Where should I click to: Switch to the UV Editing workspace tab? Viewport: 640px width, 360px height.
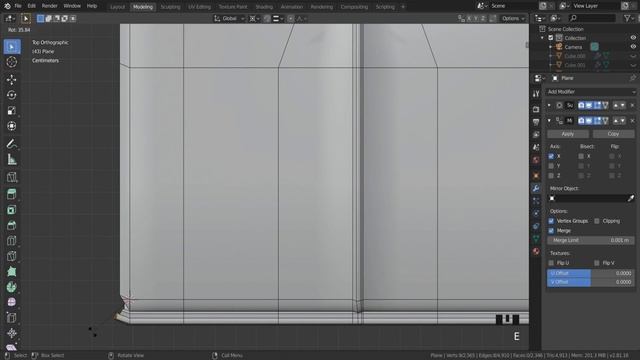coord(199,7)
